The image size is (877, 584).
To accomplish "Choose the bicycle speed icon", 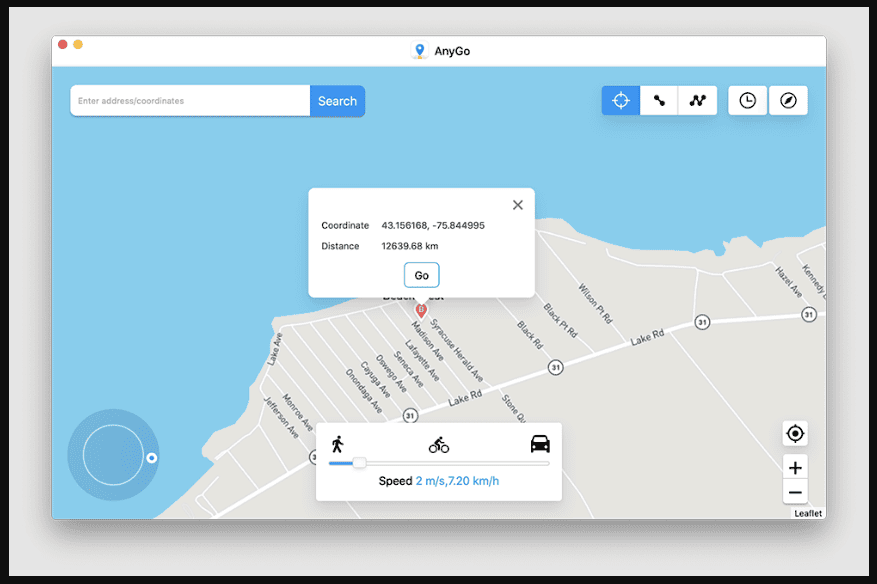I will tap(439, 445).
